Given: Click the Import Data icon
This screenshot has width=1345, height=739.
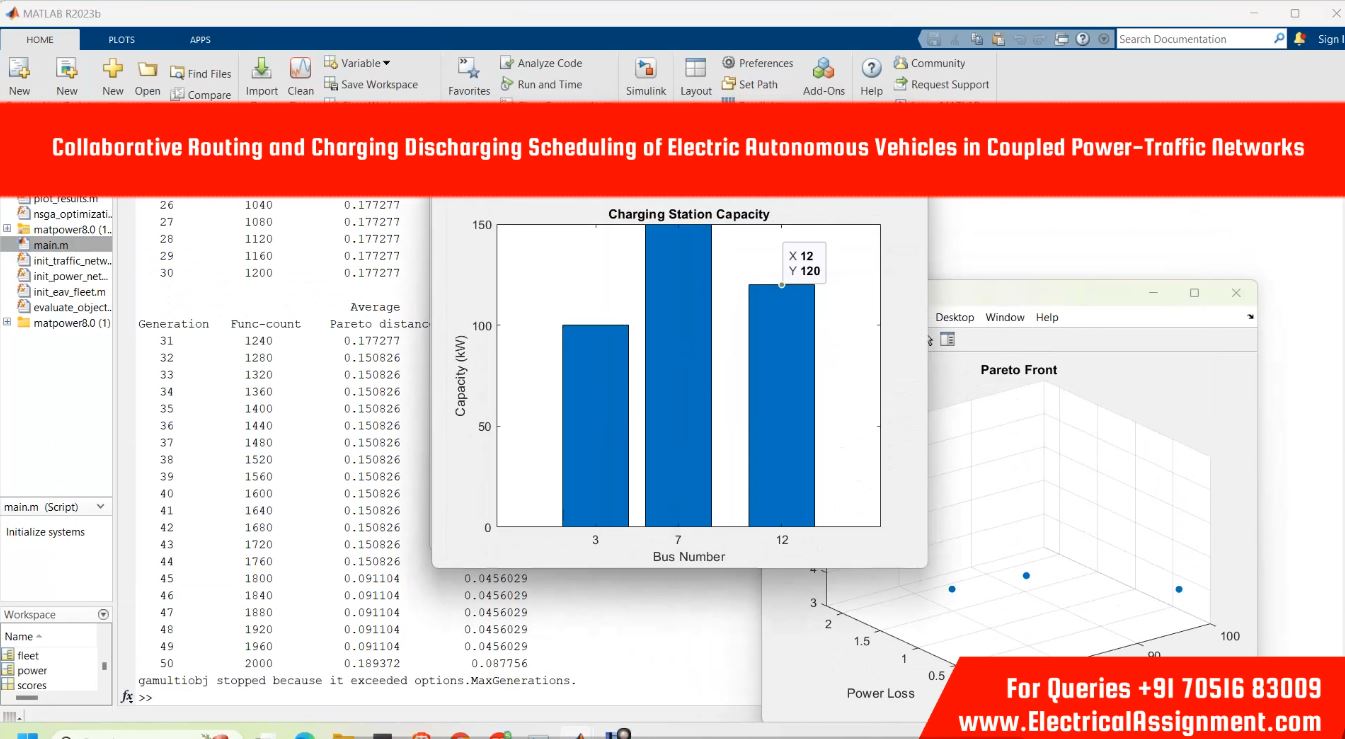Looking at the screenshot, I should click(261, 69).
